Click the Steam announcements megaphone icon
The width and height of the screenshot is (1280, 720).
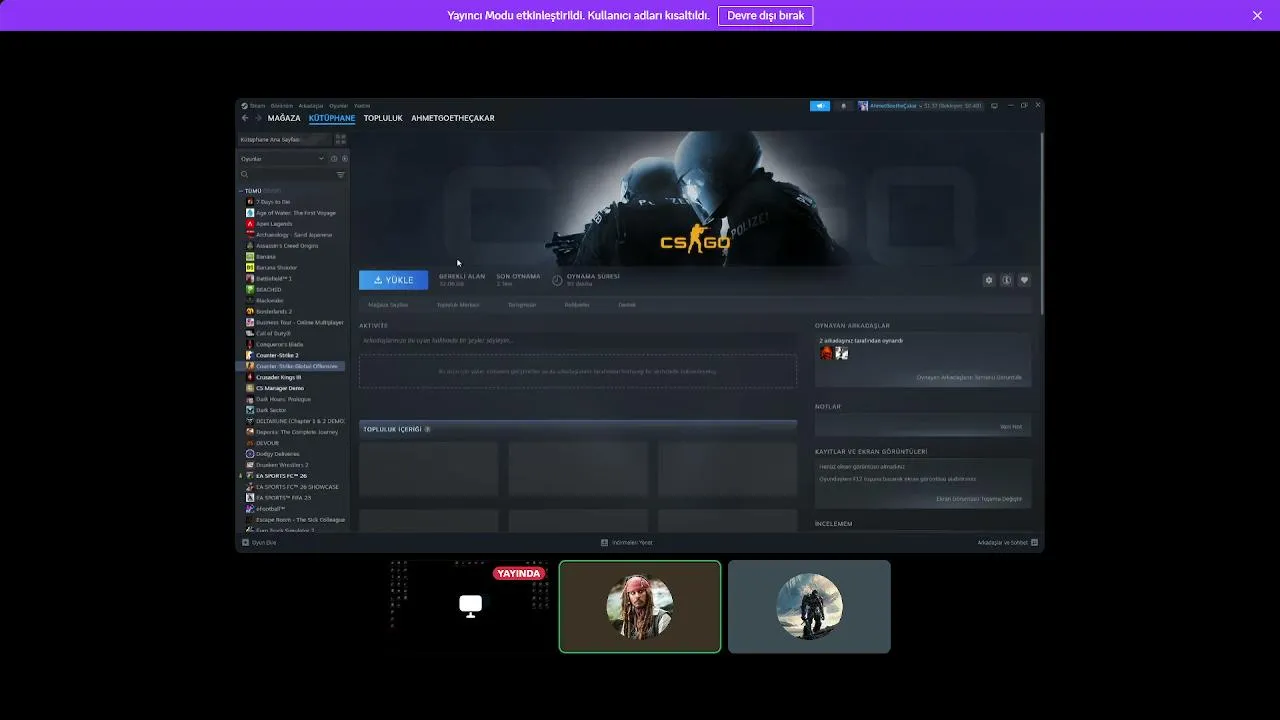(x=820, y=105)
